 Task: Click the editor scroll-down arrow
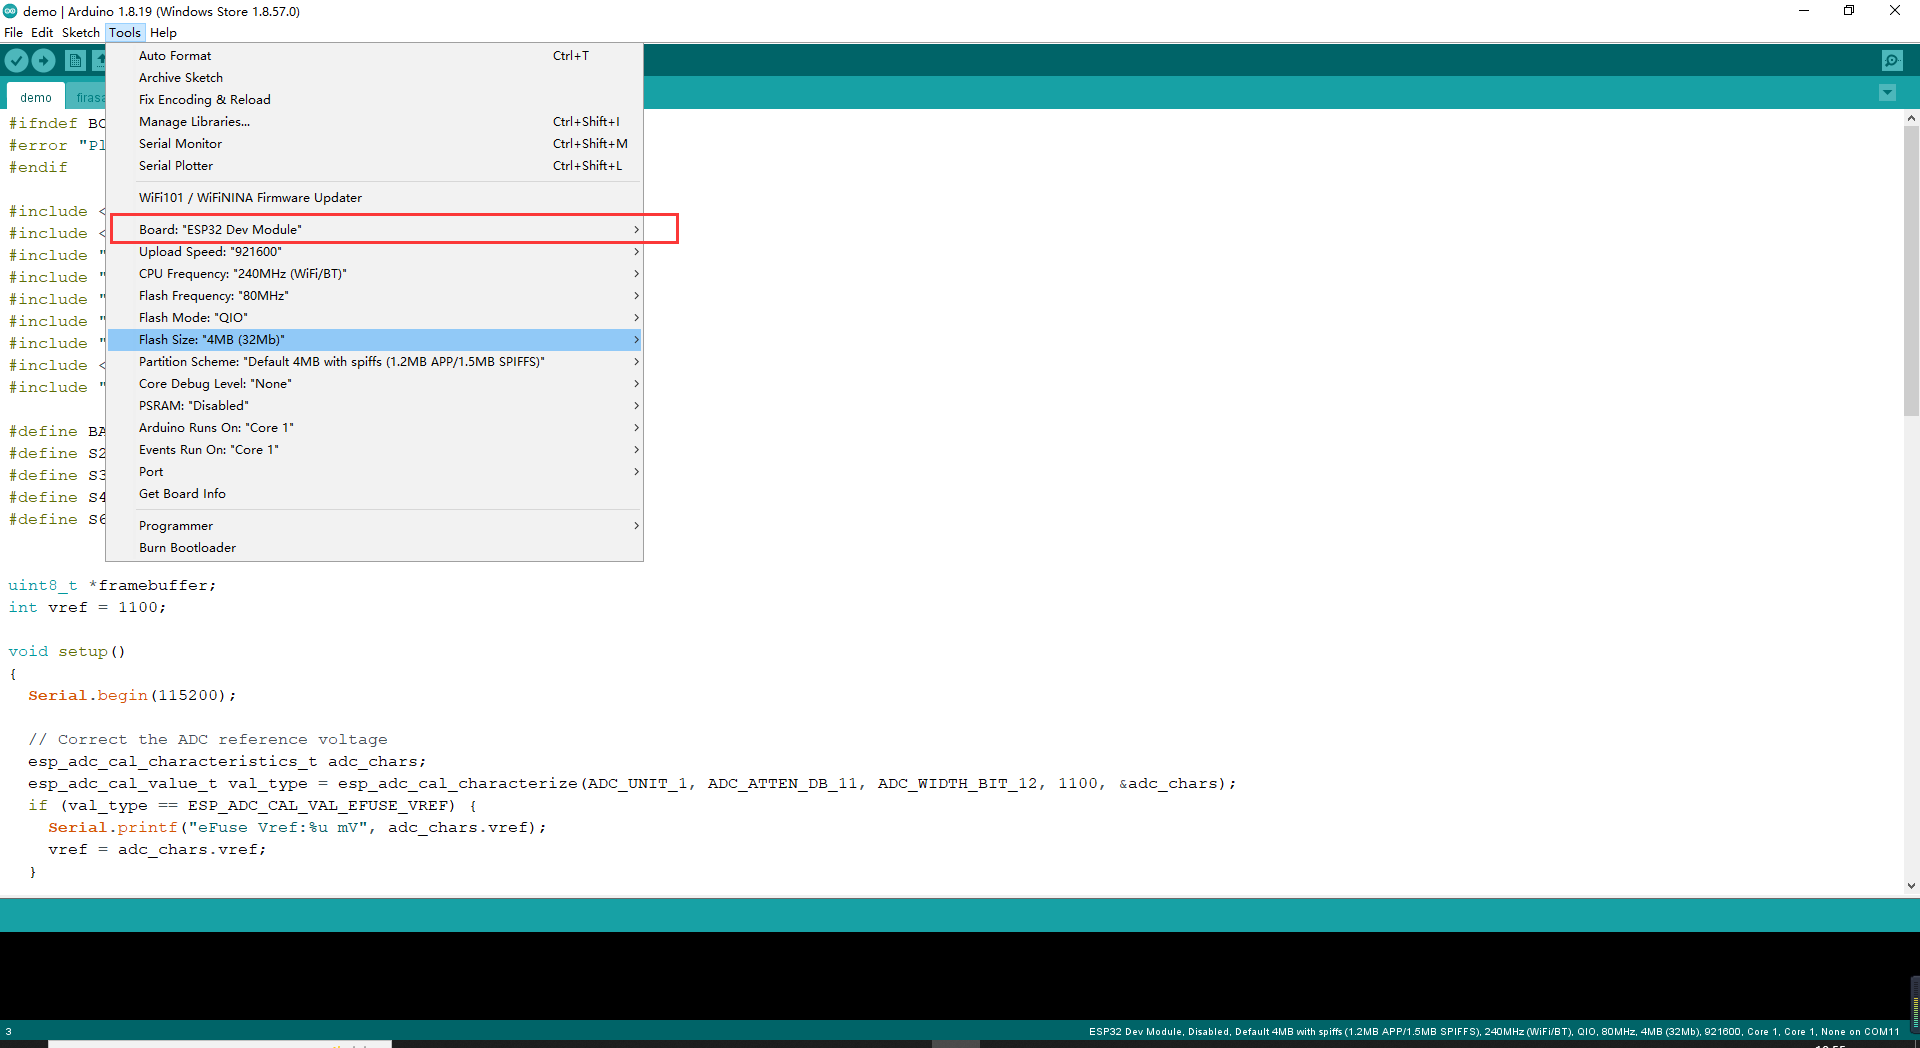1911,885
